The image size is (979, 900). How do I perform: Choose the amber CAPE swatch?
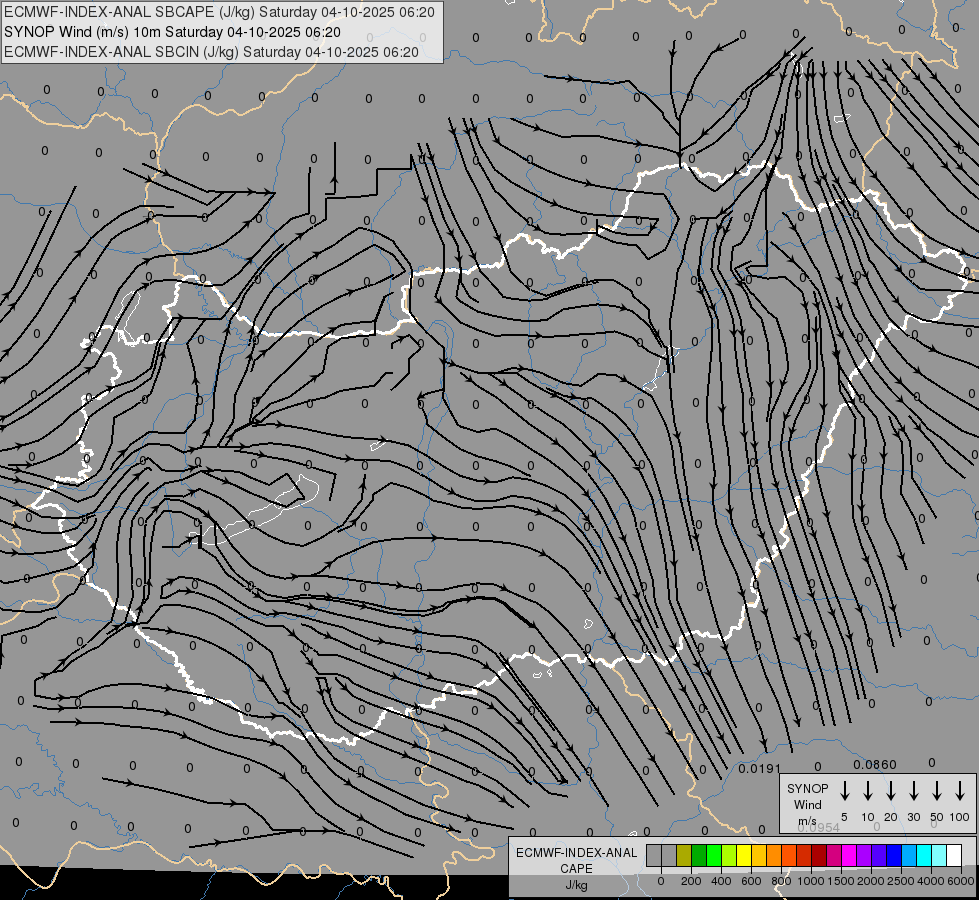coord(759,855)
